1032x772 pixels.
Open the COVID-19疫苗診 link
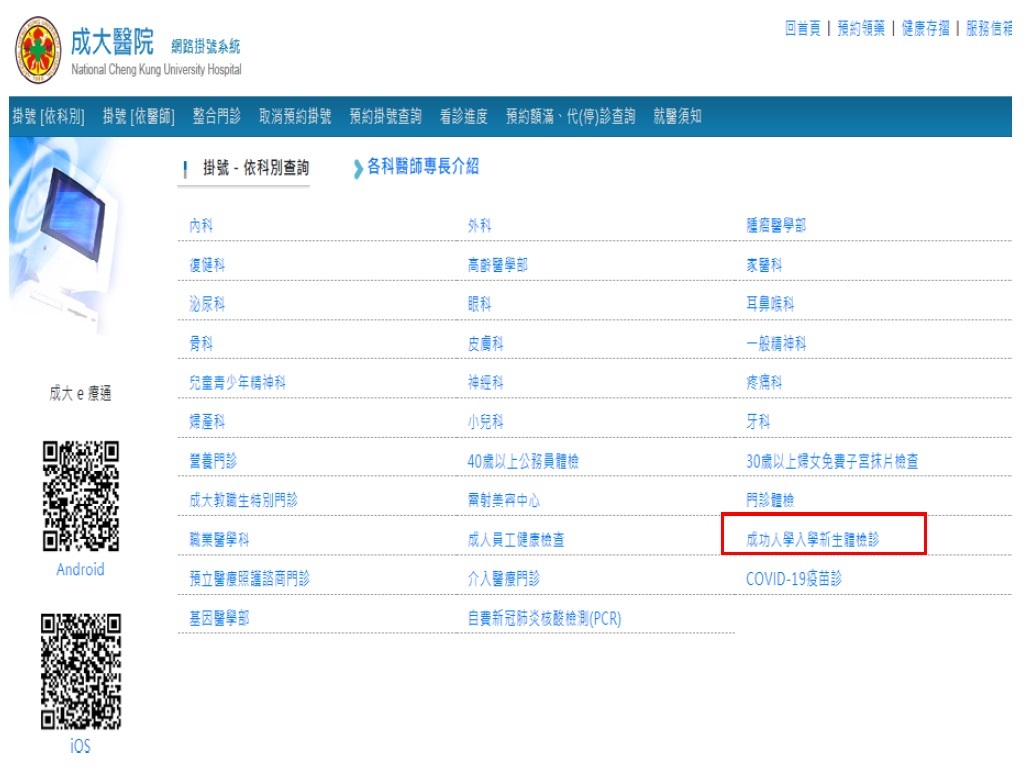click(x=794, y=579)
